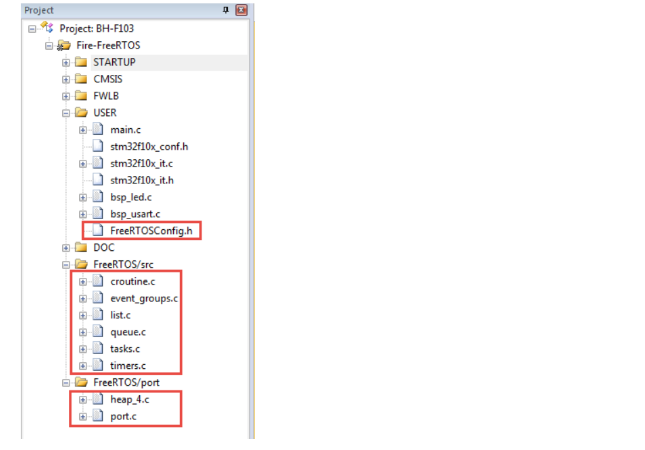This screenshot has width=645, height=450.
Task: Select stm32f10x_conf.h file
Action: coord(149,146)
